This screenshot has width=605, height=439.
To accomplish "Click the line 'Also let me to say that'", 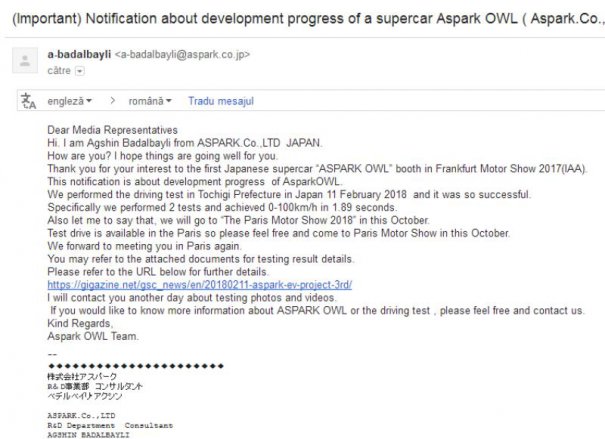I will pyautogui.click(x=238, y=220).
